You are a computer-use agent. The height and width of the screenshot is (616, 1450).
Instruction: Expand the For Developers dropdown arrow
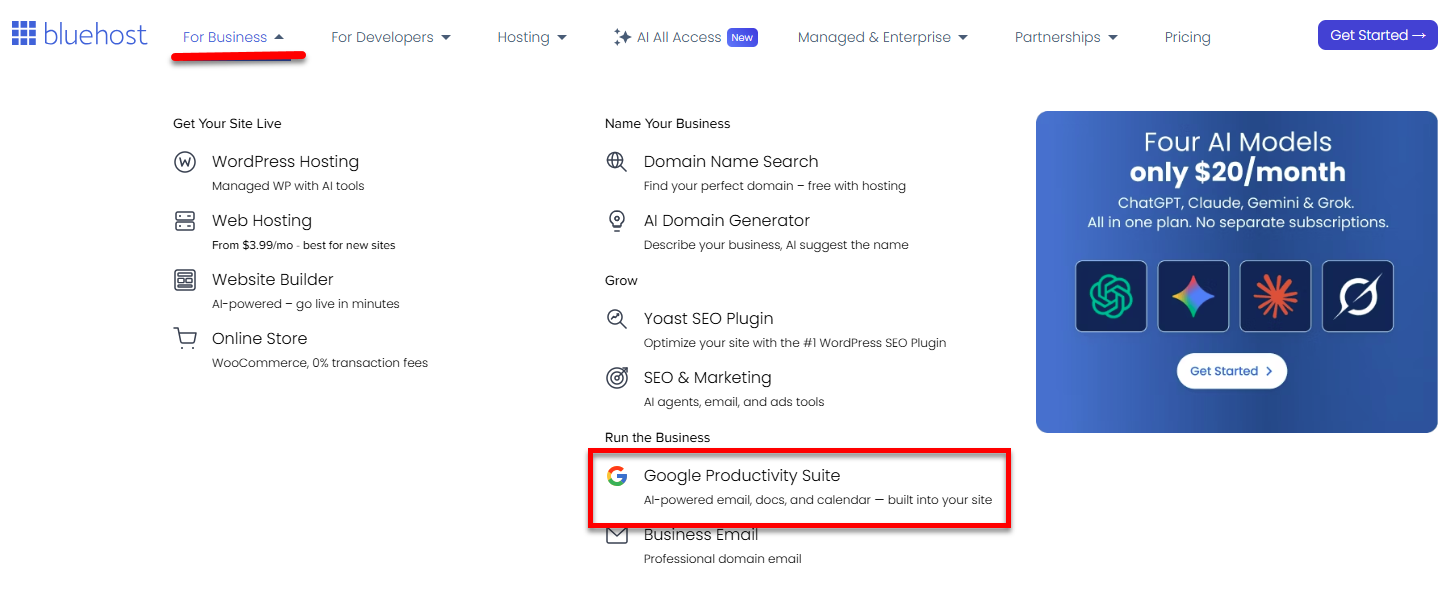click(x=446, y=37)
